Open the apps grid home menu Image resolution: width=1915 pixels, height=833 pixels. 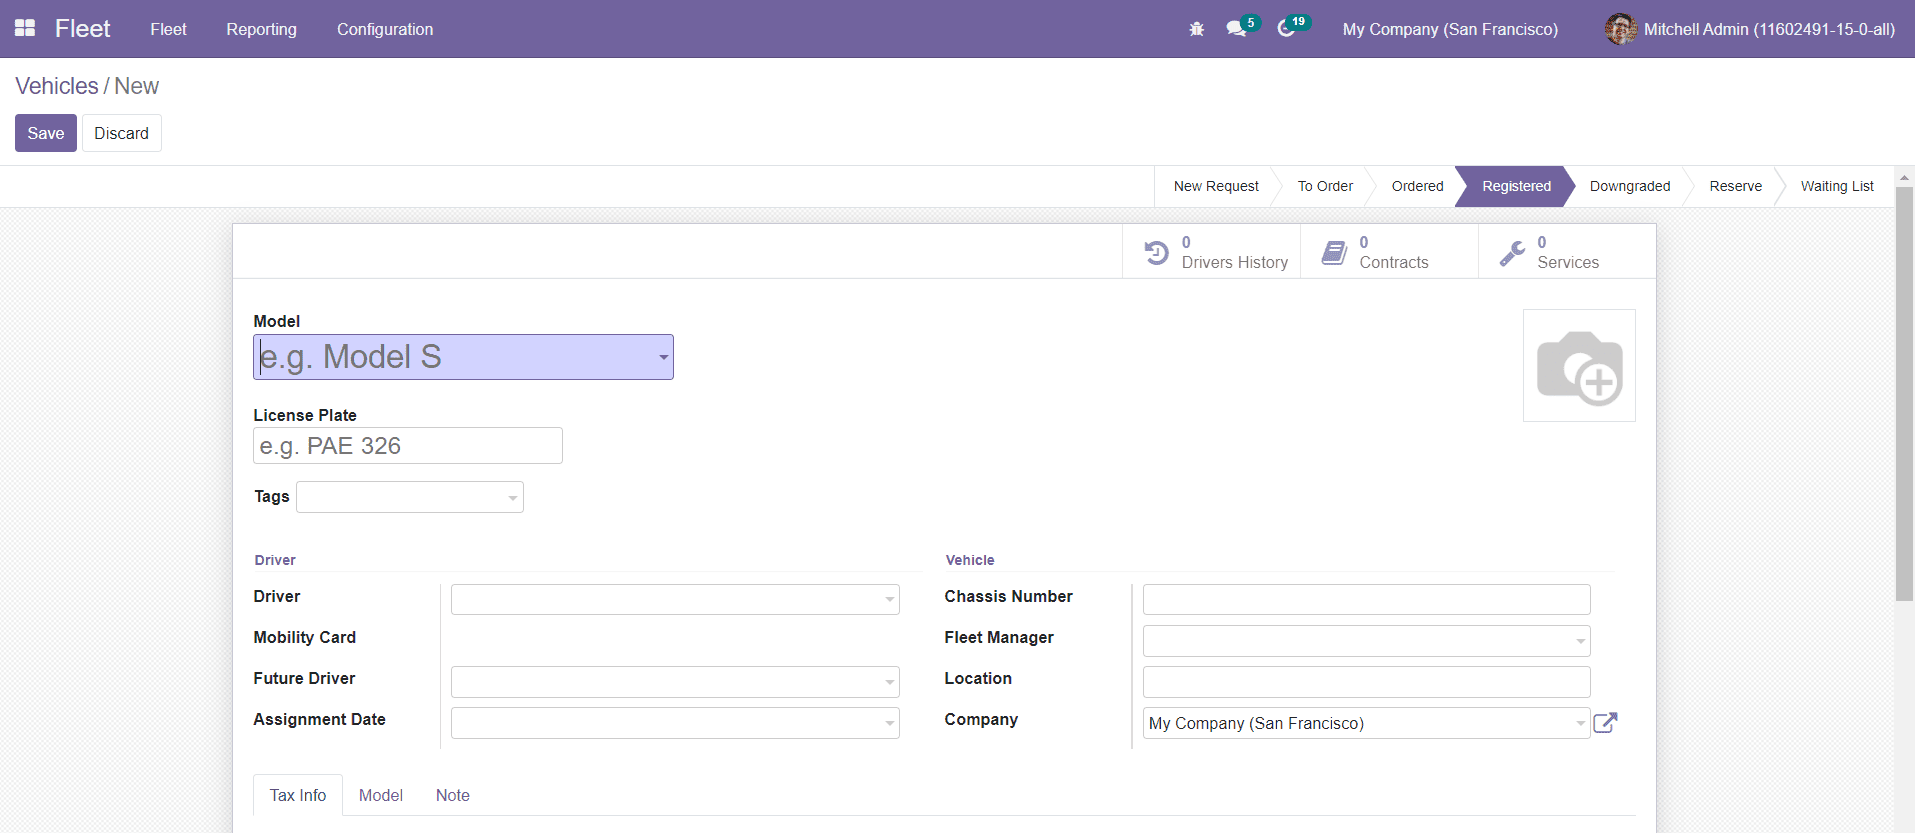(x=25, y=29)
